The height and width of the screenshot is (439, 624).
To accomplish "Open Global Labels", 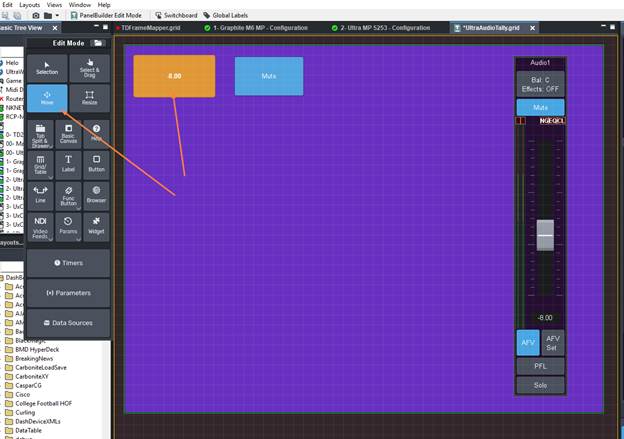I will 226,16.
